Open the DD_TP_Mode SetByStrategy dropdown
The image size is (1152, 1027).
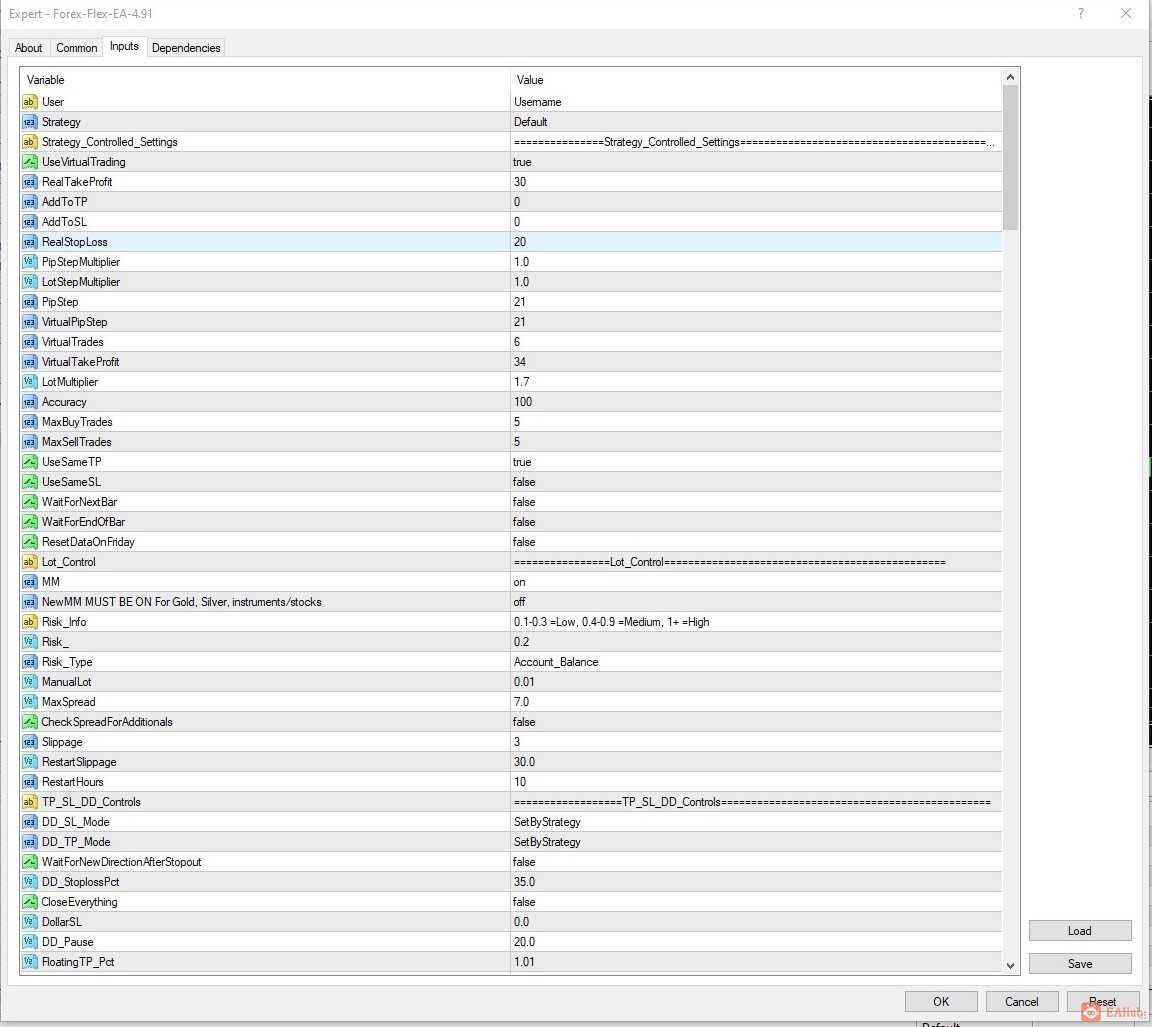pos(755,842)
